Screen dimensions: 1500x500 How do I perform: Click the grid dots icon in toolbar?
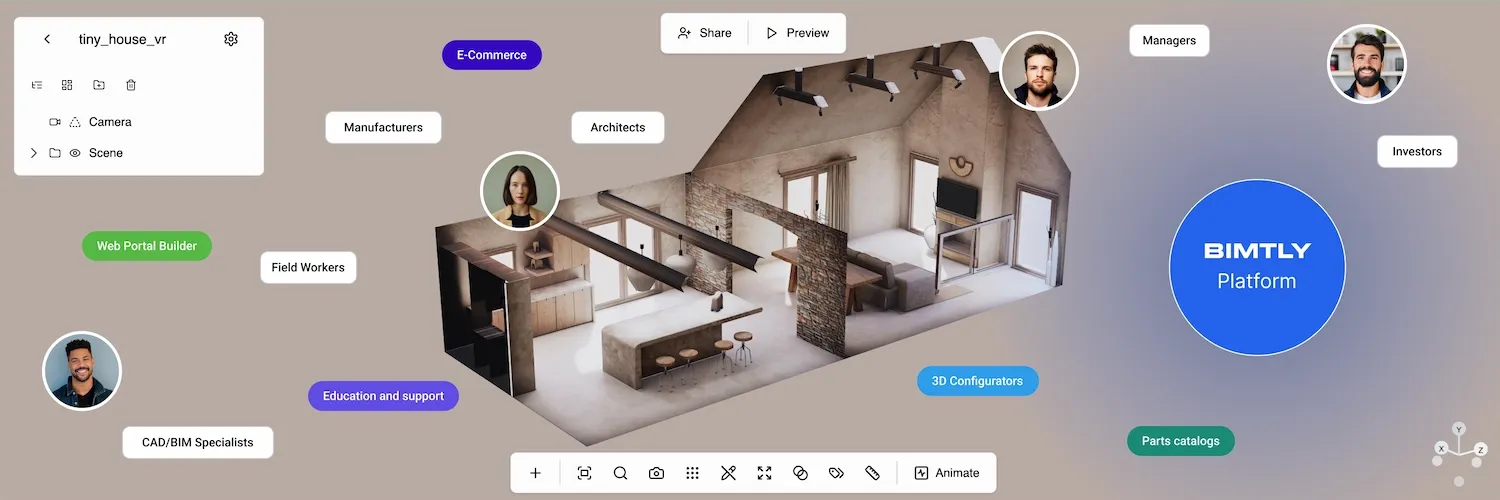tap(692, 473)
